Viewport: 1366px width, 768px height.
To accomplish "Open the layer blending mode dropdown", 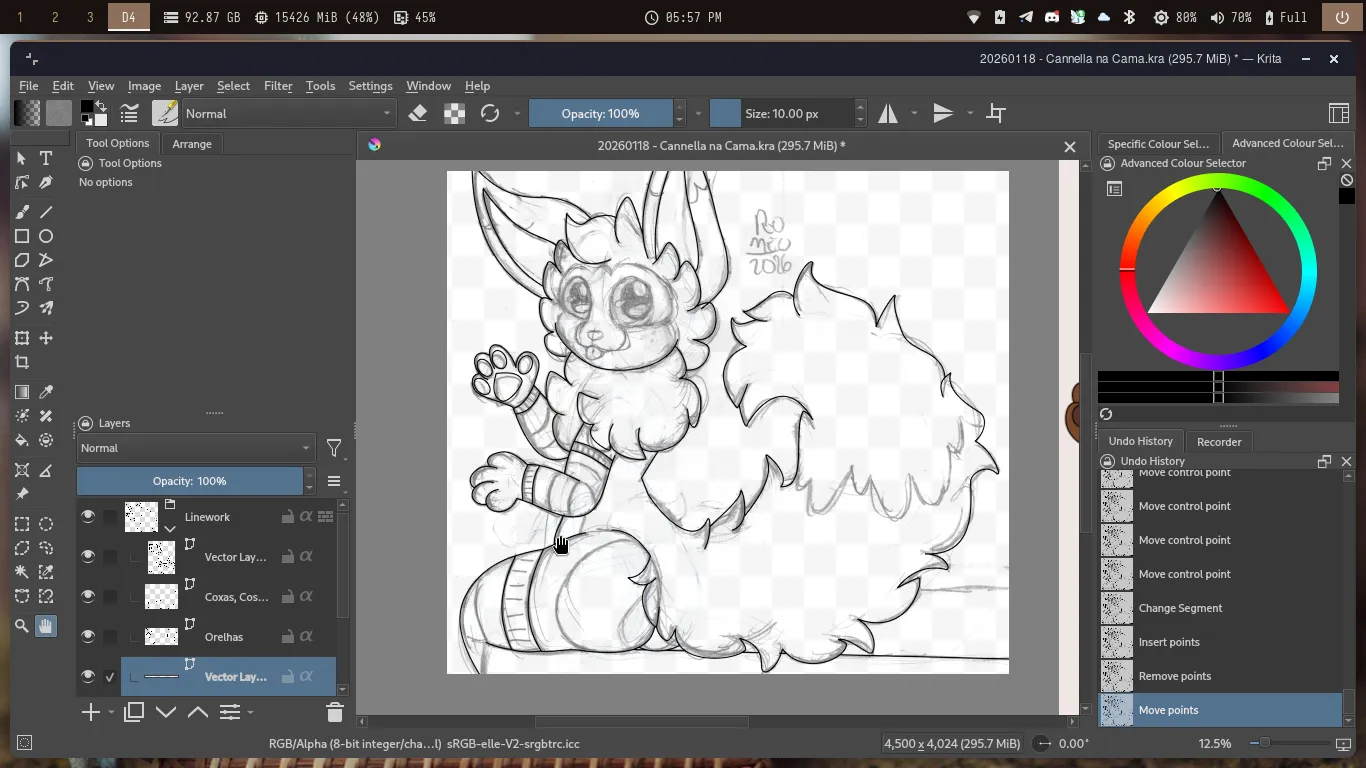I will click(x=196, y=448).
